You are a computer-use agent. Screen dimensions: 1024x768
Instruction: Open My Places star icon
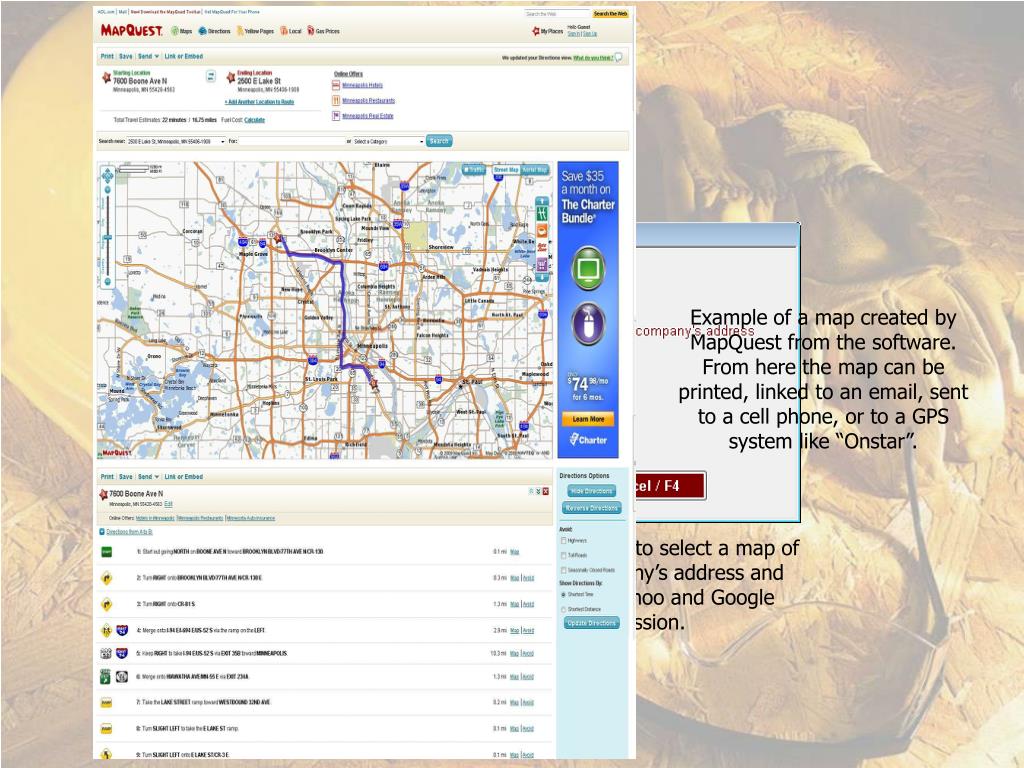[536, 31]
